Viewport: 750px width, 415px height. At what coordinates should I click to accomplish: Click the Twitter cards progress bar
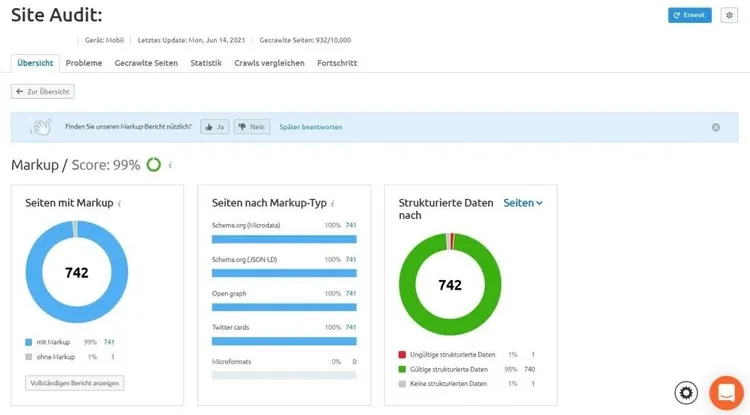point(284,341)
